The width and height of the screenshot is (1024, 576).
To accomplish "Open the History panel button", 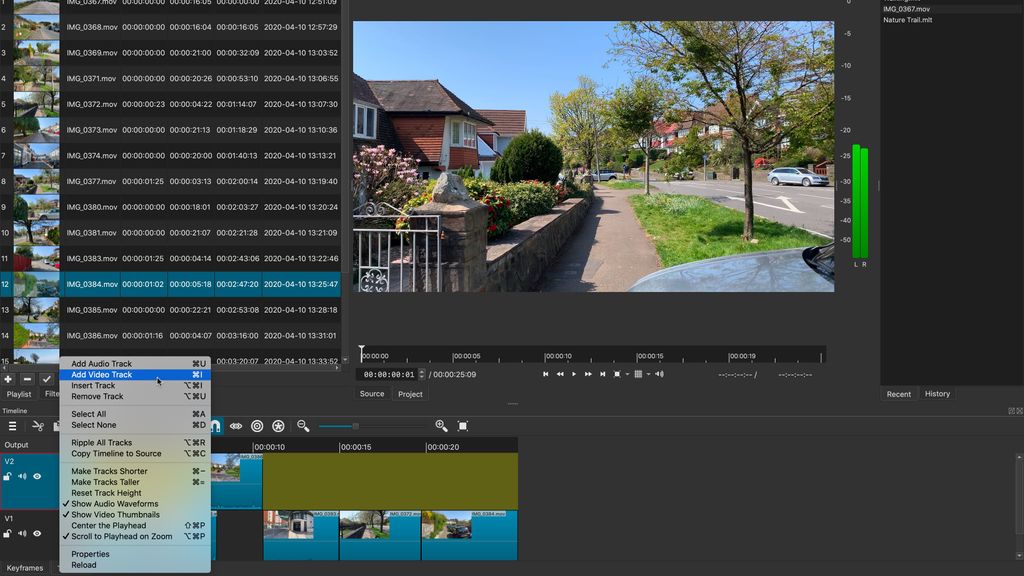I will 937,394.
